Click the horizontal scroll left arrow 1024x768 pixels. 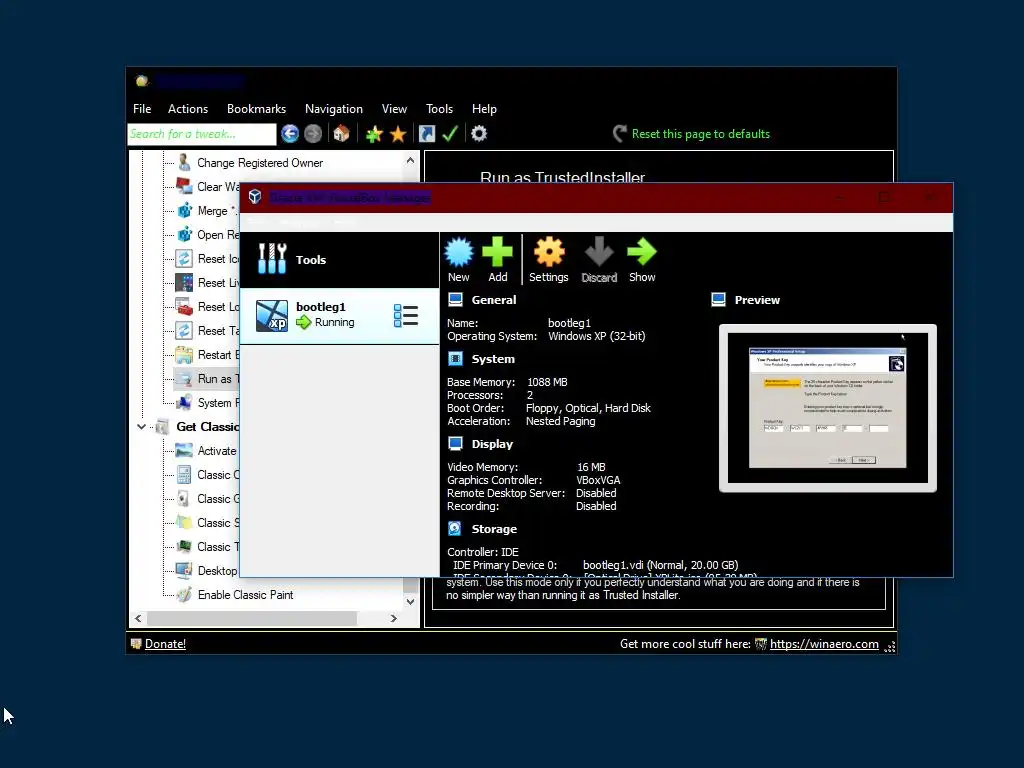point(138,618)
